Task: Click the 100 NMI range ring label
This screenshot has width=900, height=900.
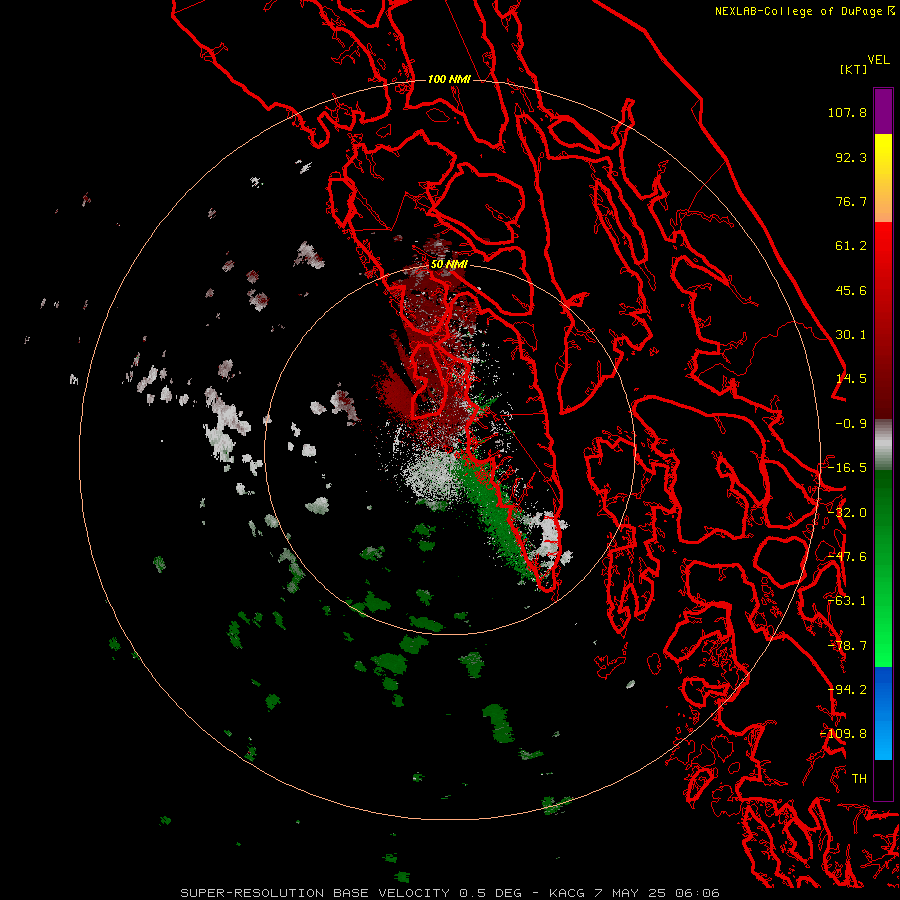Action: [449, 79]
